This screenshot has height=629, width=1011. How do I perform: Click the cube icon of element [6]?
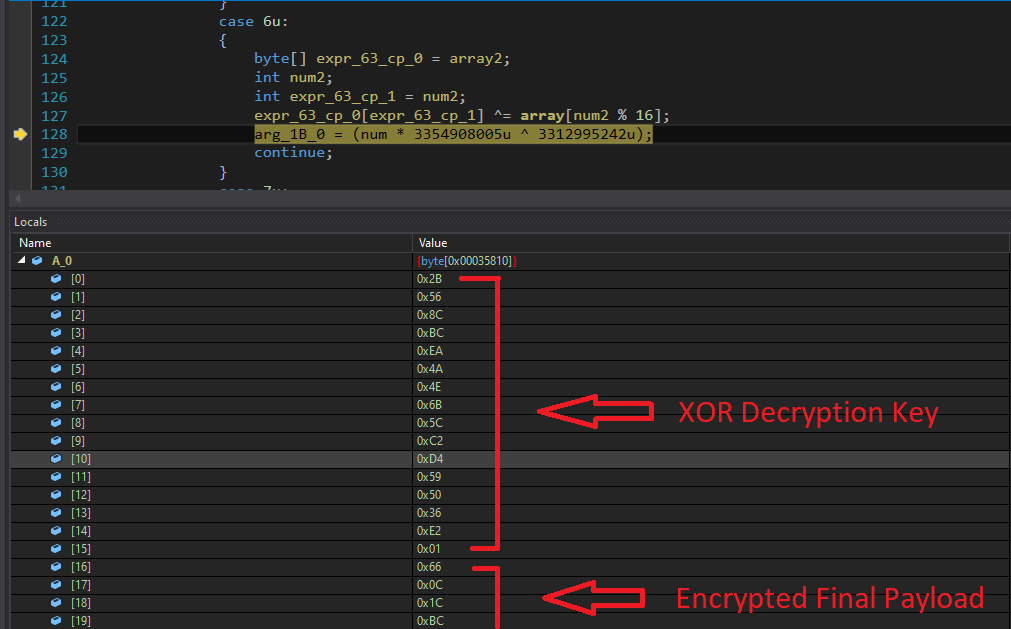[x=56, y=387]
